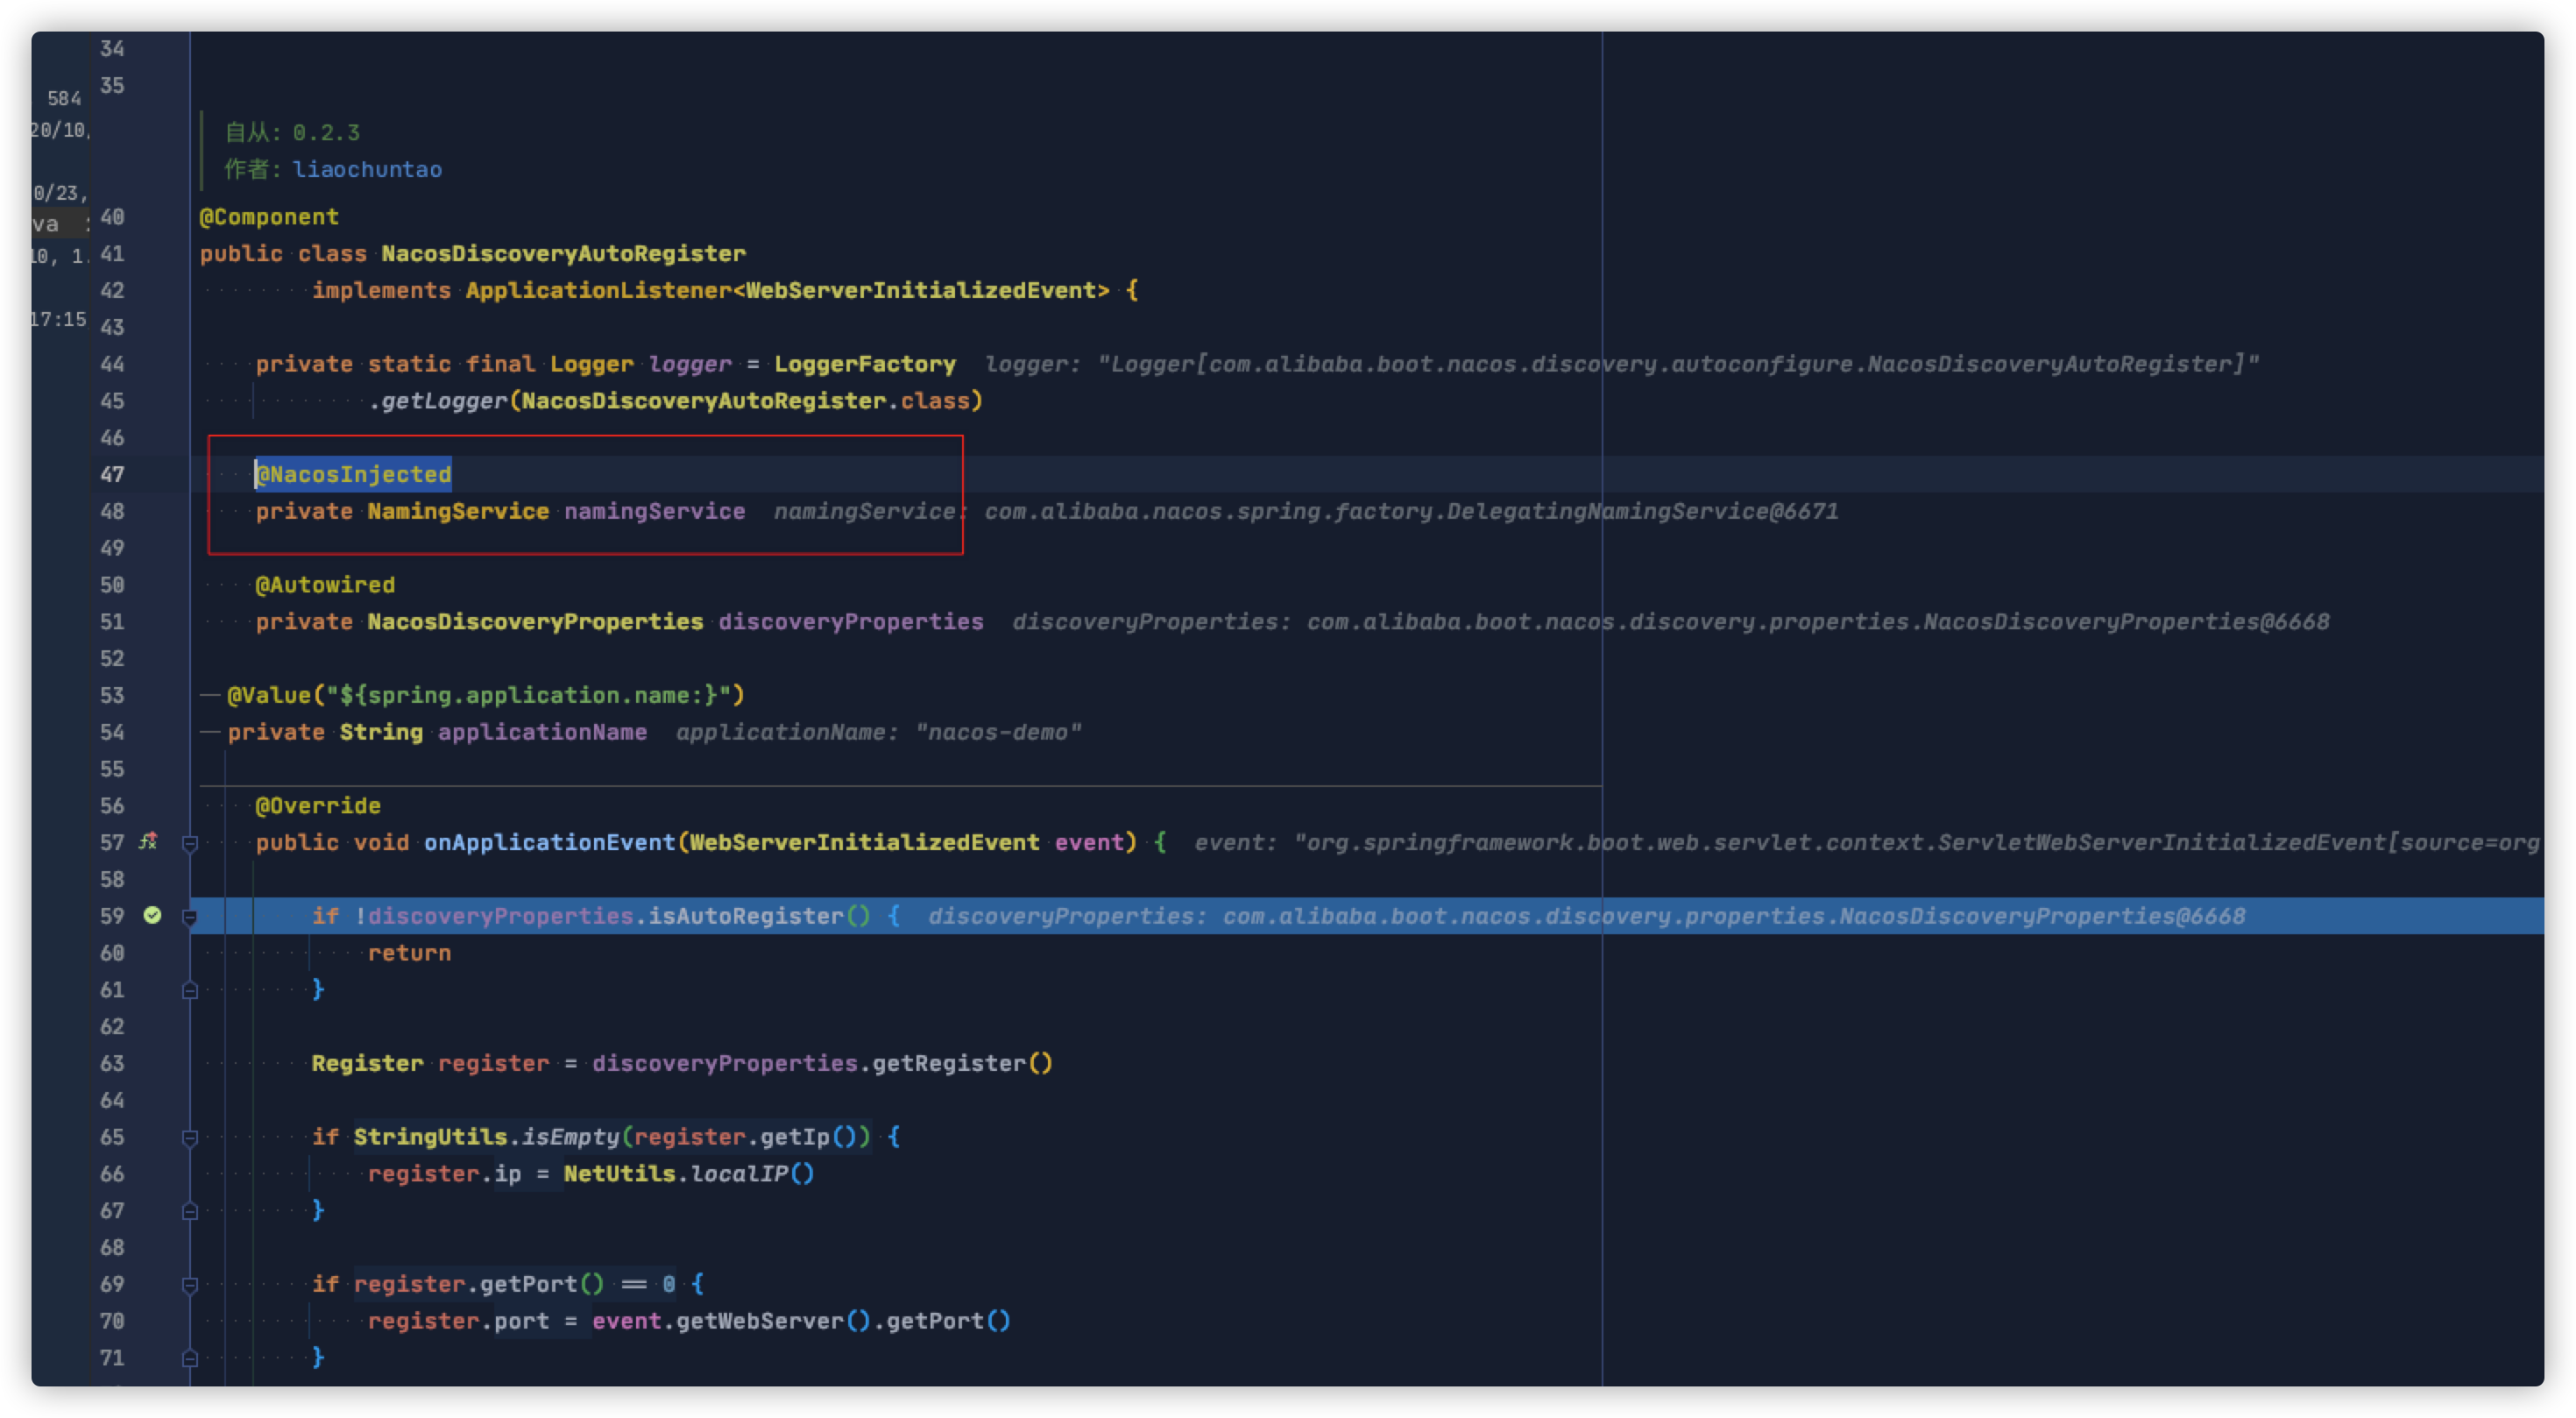Select the NacosDiscoveryAutoRegister class name on line 41

(x=563, y=253)
